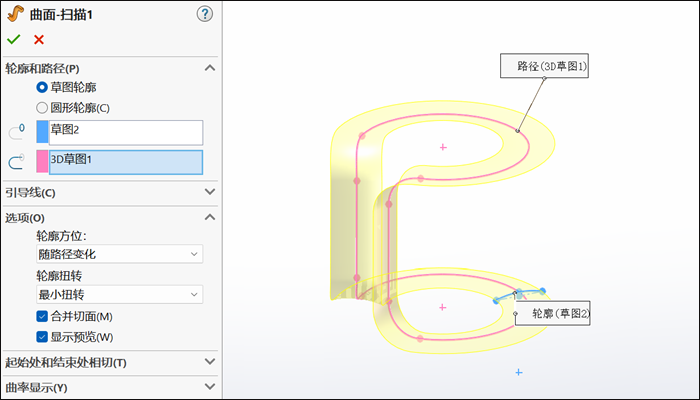
Task: Open the 轮廓扭转 dropdown showing 最小扭转
Action: pyautogui.click(x=119, y=294)
